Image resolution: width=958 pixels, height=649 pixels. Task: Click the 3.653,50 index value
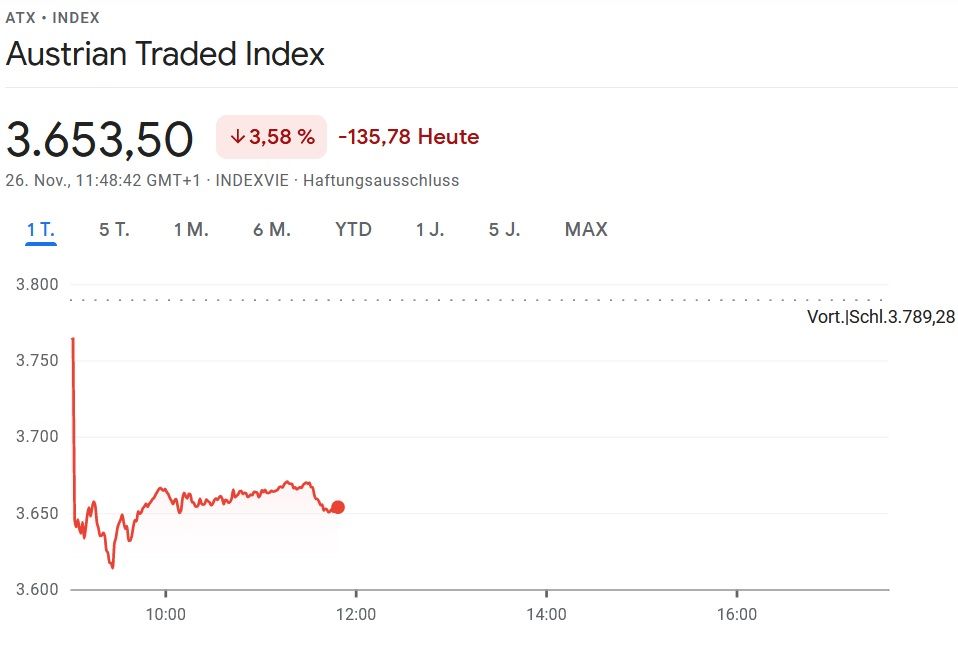click(99, 139)
